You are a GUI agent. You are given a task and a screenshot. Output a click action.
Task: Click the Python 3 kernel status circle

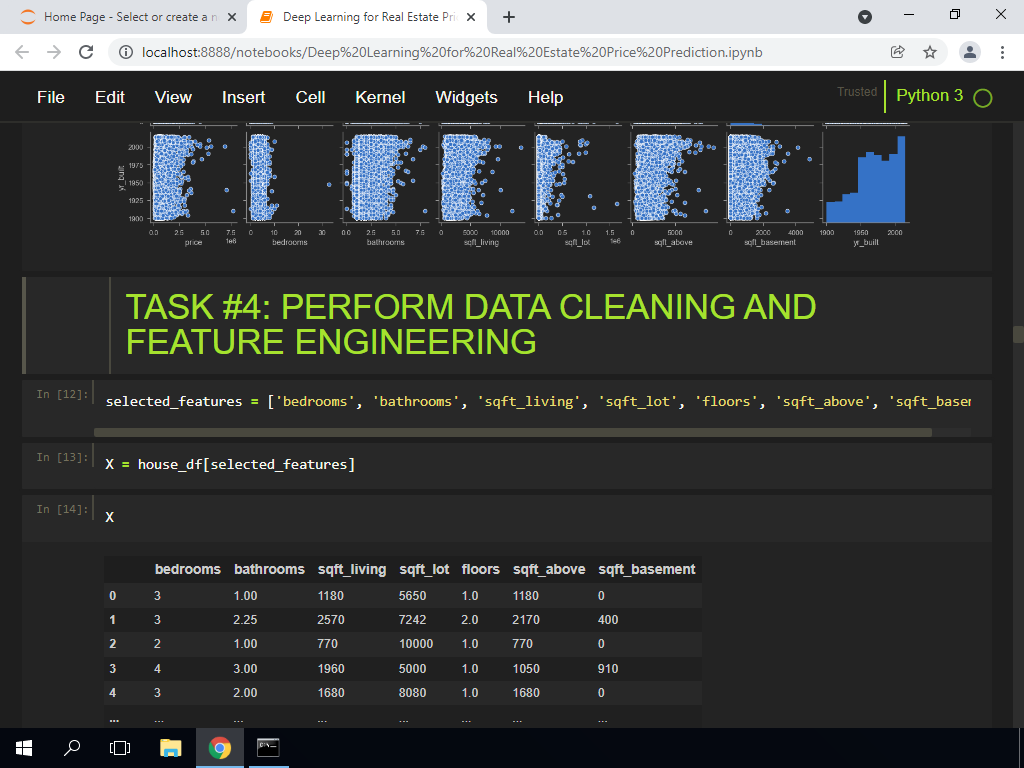(982, 98)
